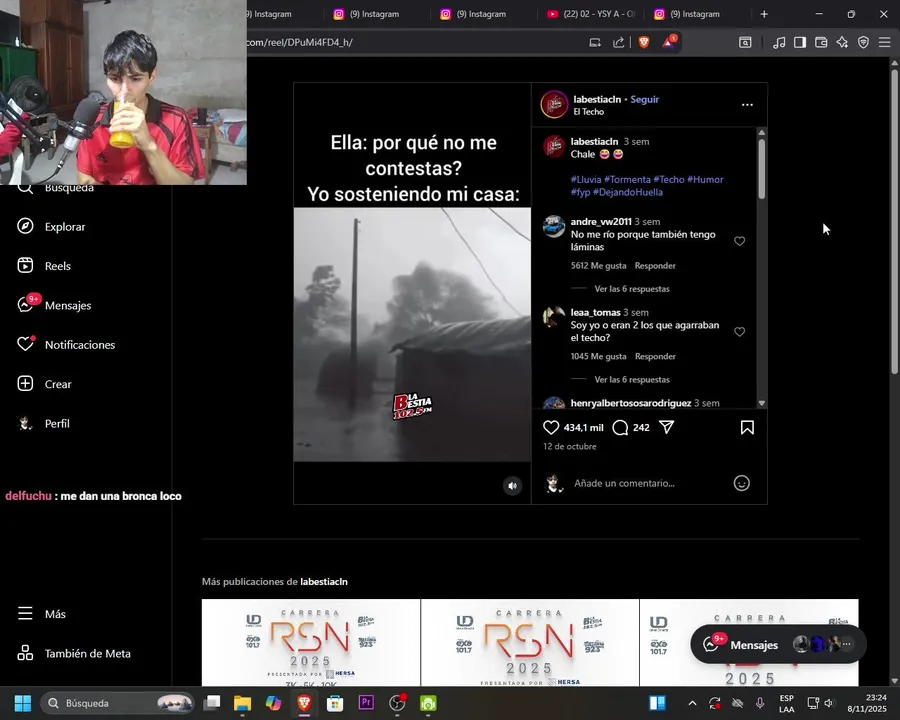Screen dimensions: 900x720
Task: Expand 6 replies under andre_vw2011's comment
Action: pos(632,289)
